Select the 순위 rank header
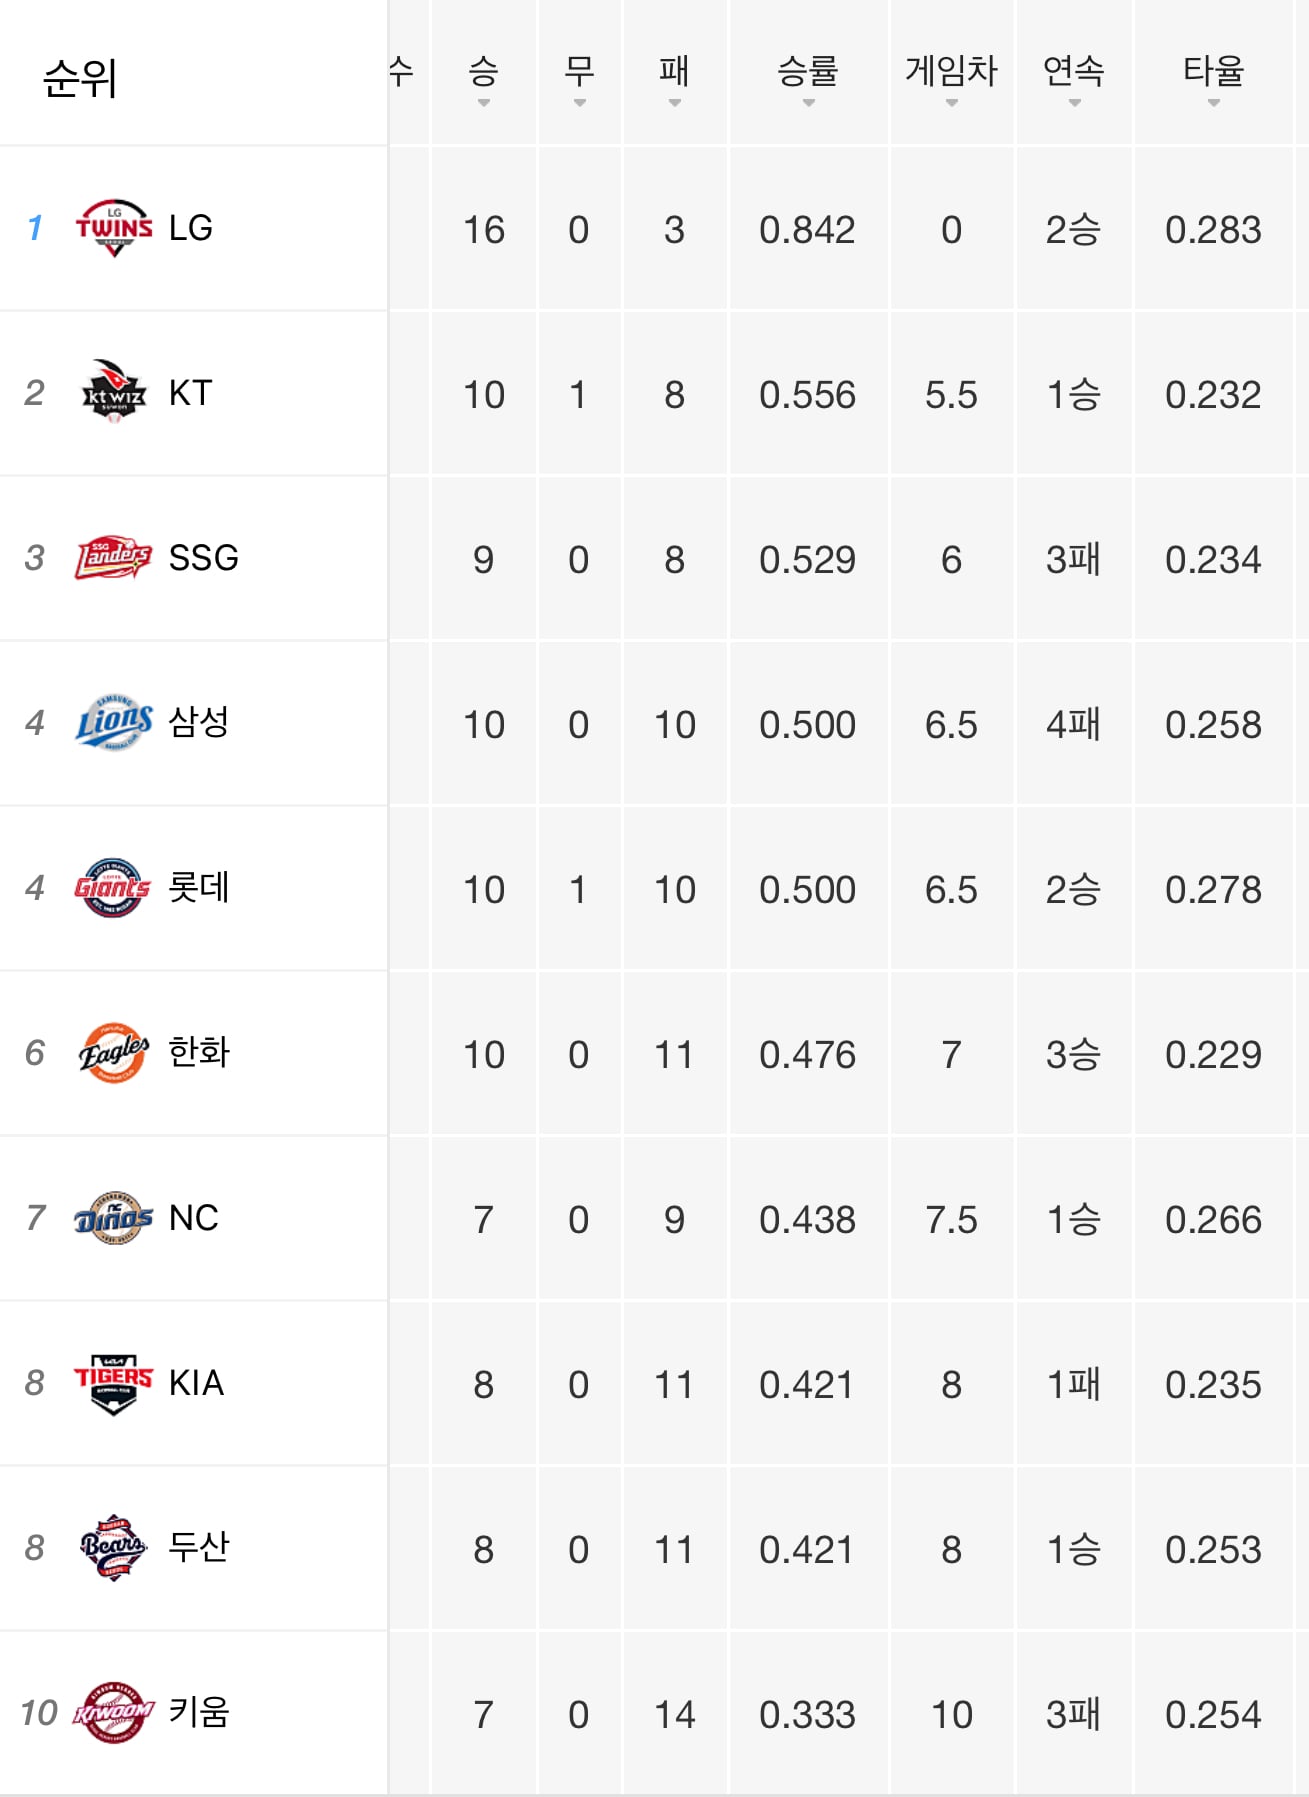Image resolution: width=1309 pixels, height=1797 pixels. [x=80, y=78]
